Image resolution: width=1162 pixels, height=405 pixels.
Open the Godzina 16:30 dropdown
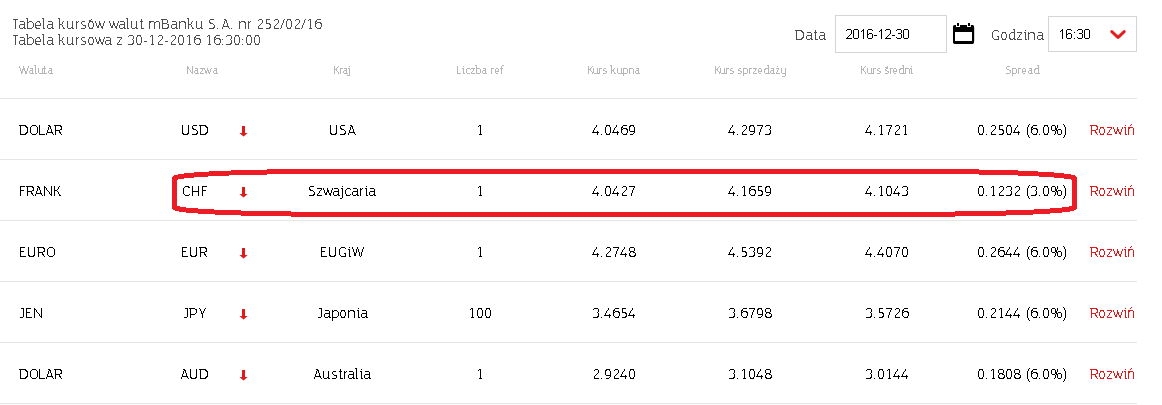point(1092,34)
